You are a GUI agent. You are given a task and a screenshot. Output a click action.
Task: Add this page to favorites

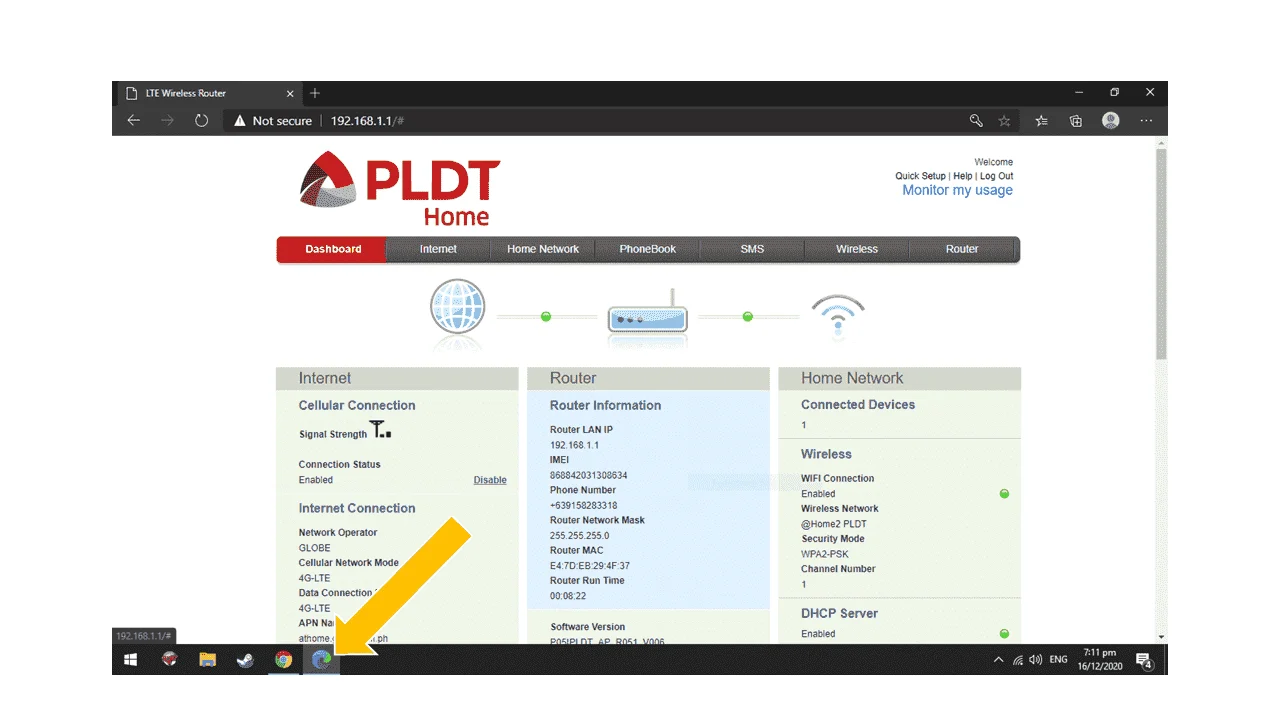[x=1005, y=121]
